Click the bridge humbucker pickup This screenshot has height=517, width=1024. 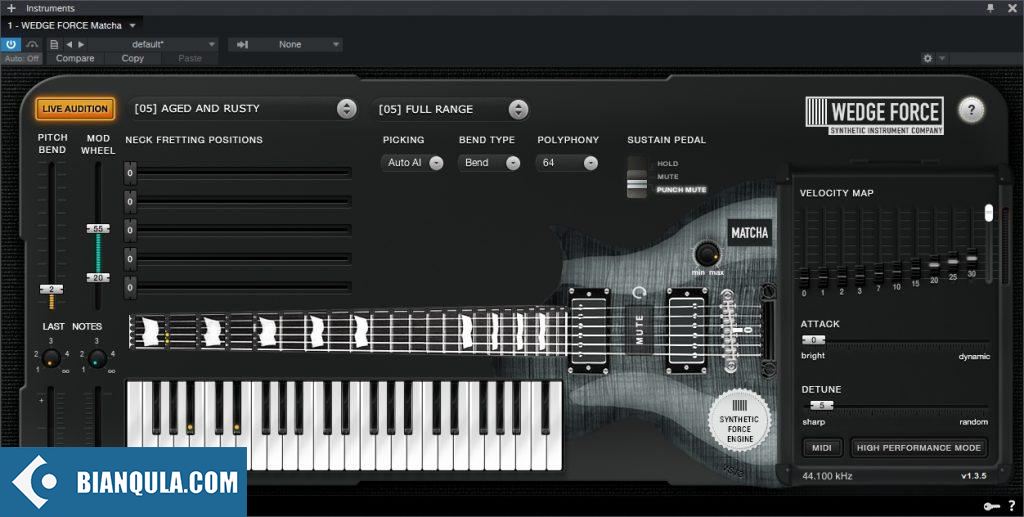[687, 330]
